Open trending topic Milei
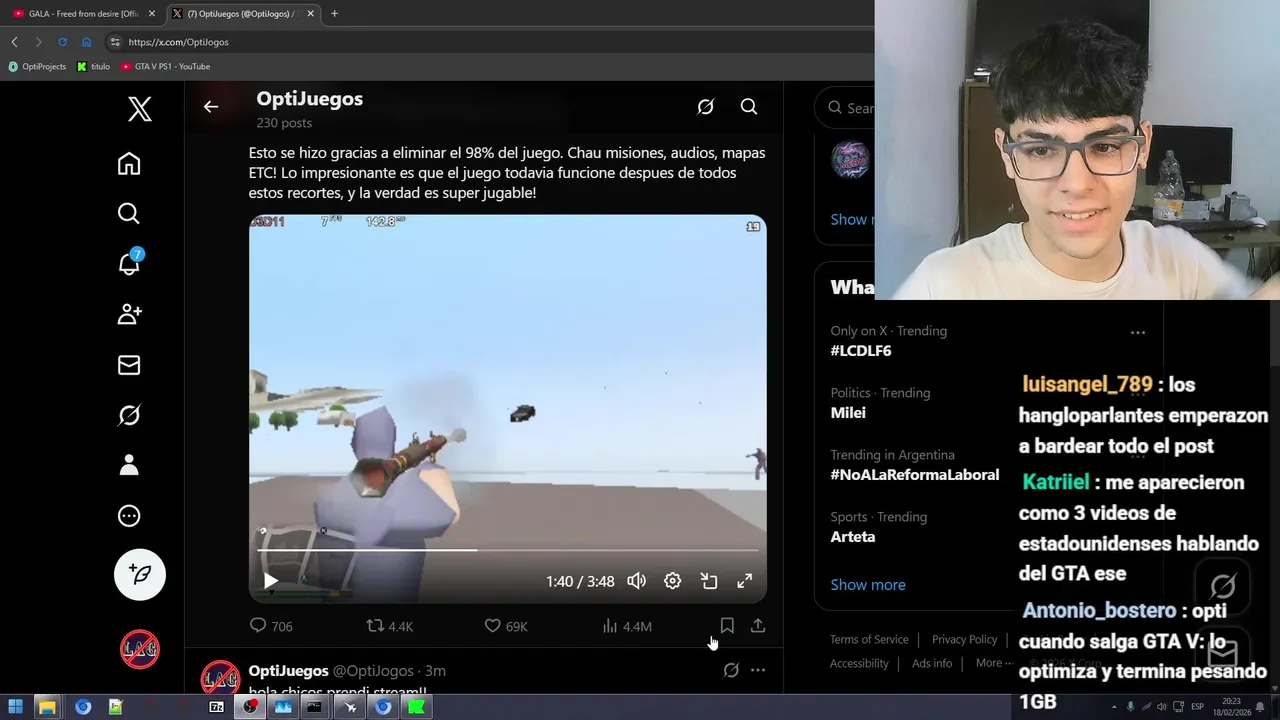Screen dimensions: 1280x720 point(848,413)
